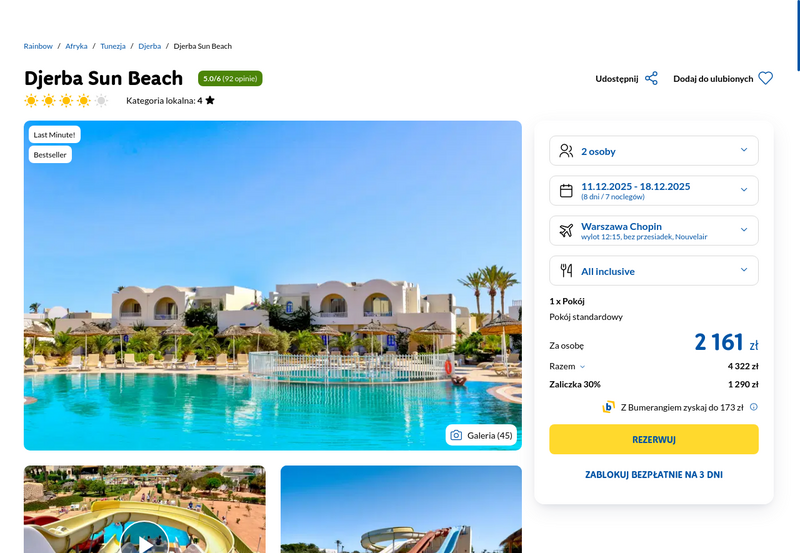This screenshot has height=553, width=800.
Task: Open the water slides photo thumbnail
Action: (401, 509)
